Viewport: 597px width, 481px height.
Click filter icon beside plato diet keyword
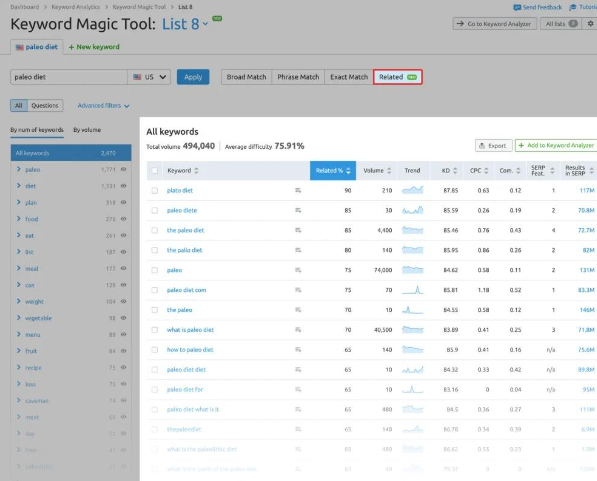[x=298, y=190]
